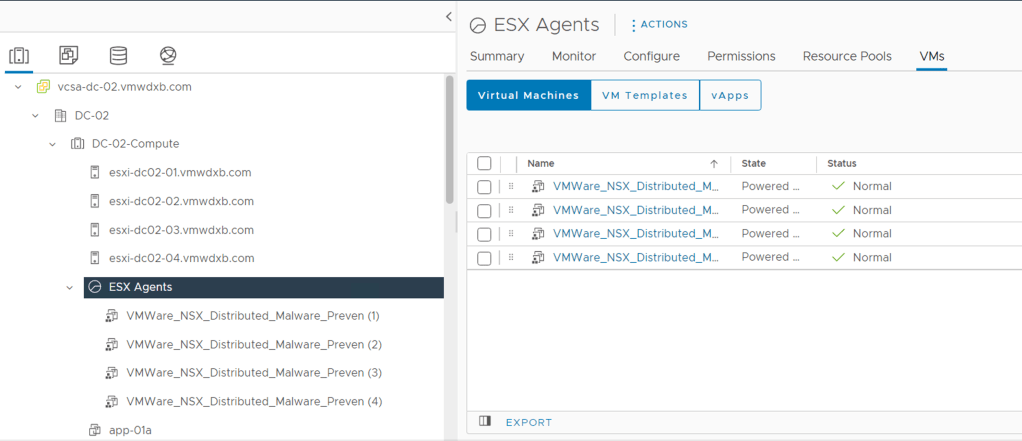
Task: Open the Storage inventory view icon
Action: [118, 55]
